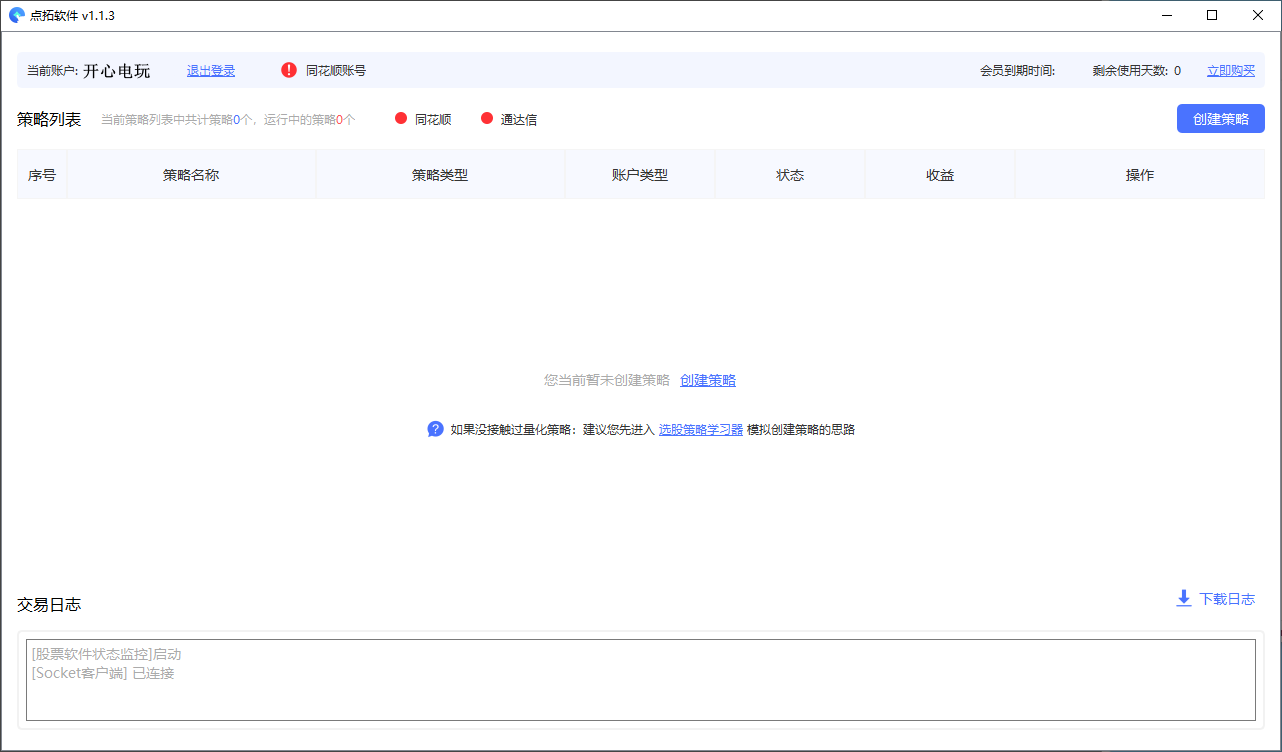Image resolution: width=1282 pixels, height=752 pixels.
Task: Click the 收益 column header
Action: coord(940,175)
